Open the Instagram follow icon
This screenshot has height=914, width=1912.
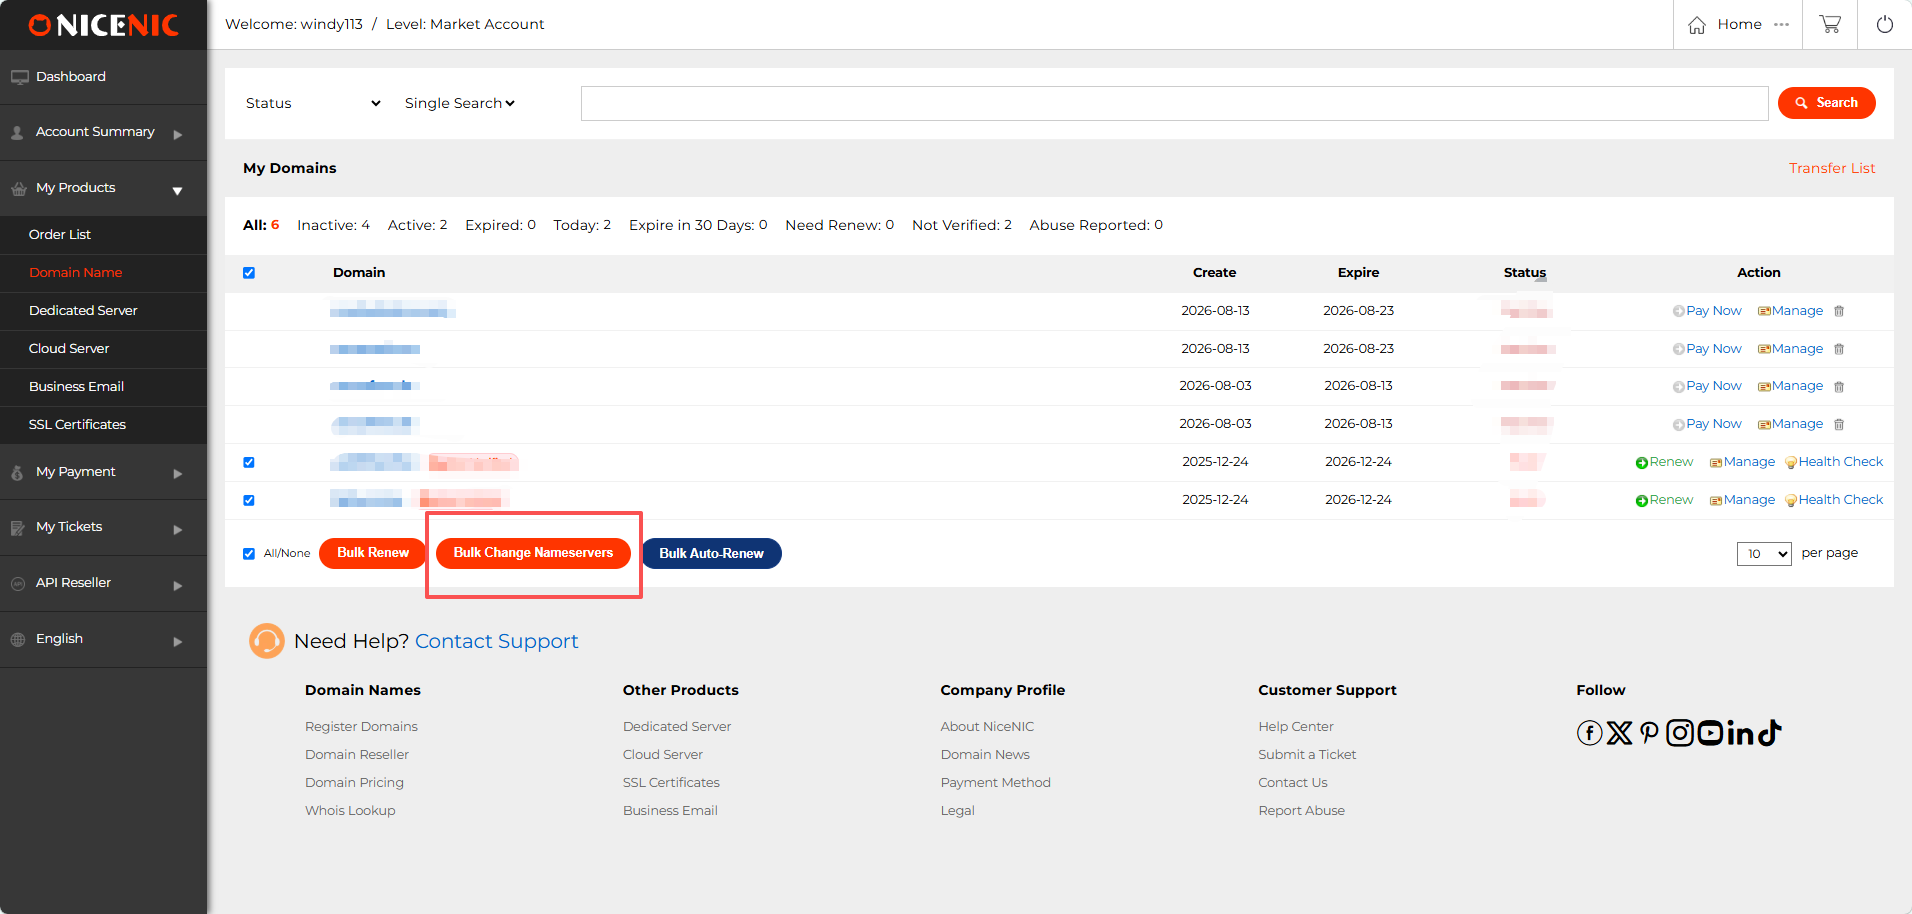click(1680, 733)
